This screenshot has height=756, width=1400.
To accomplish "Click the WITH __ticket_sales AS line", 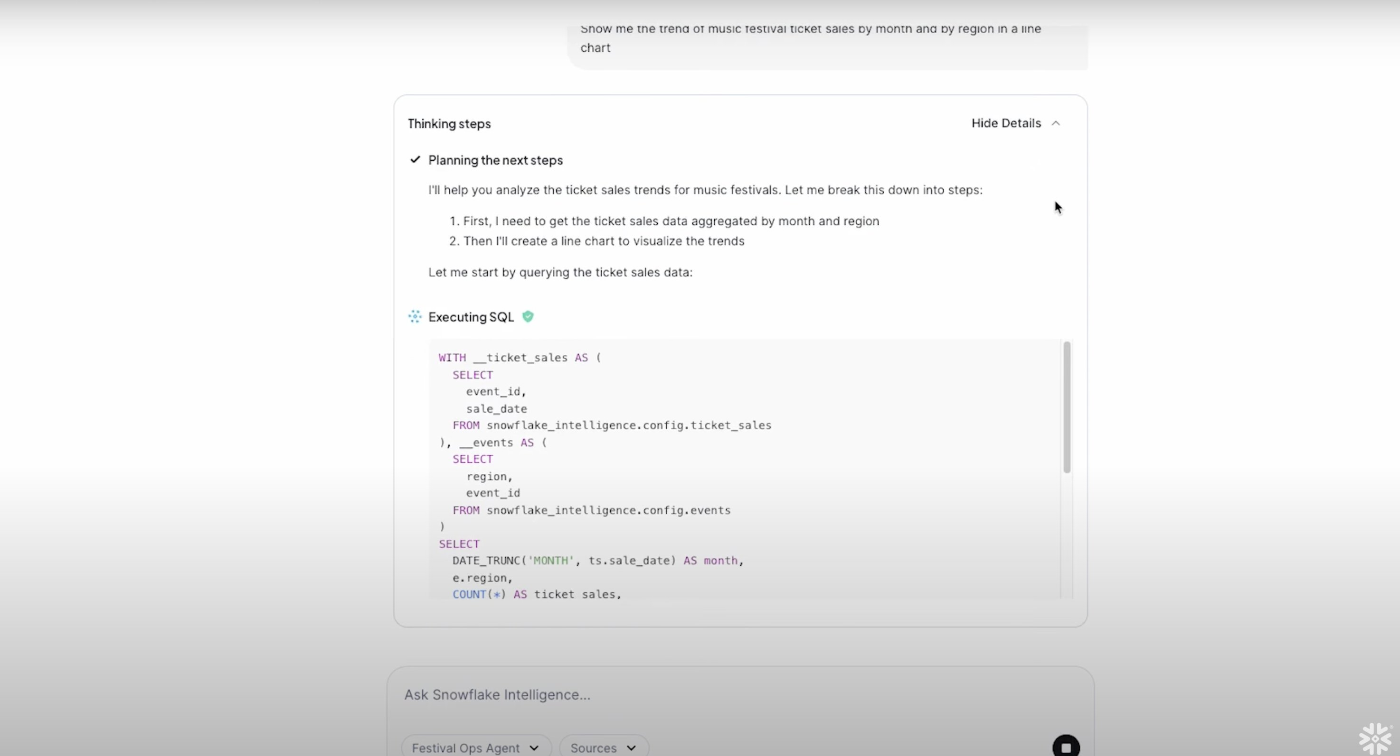I will click(x=520, y=357).
